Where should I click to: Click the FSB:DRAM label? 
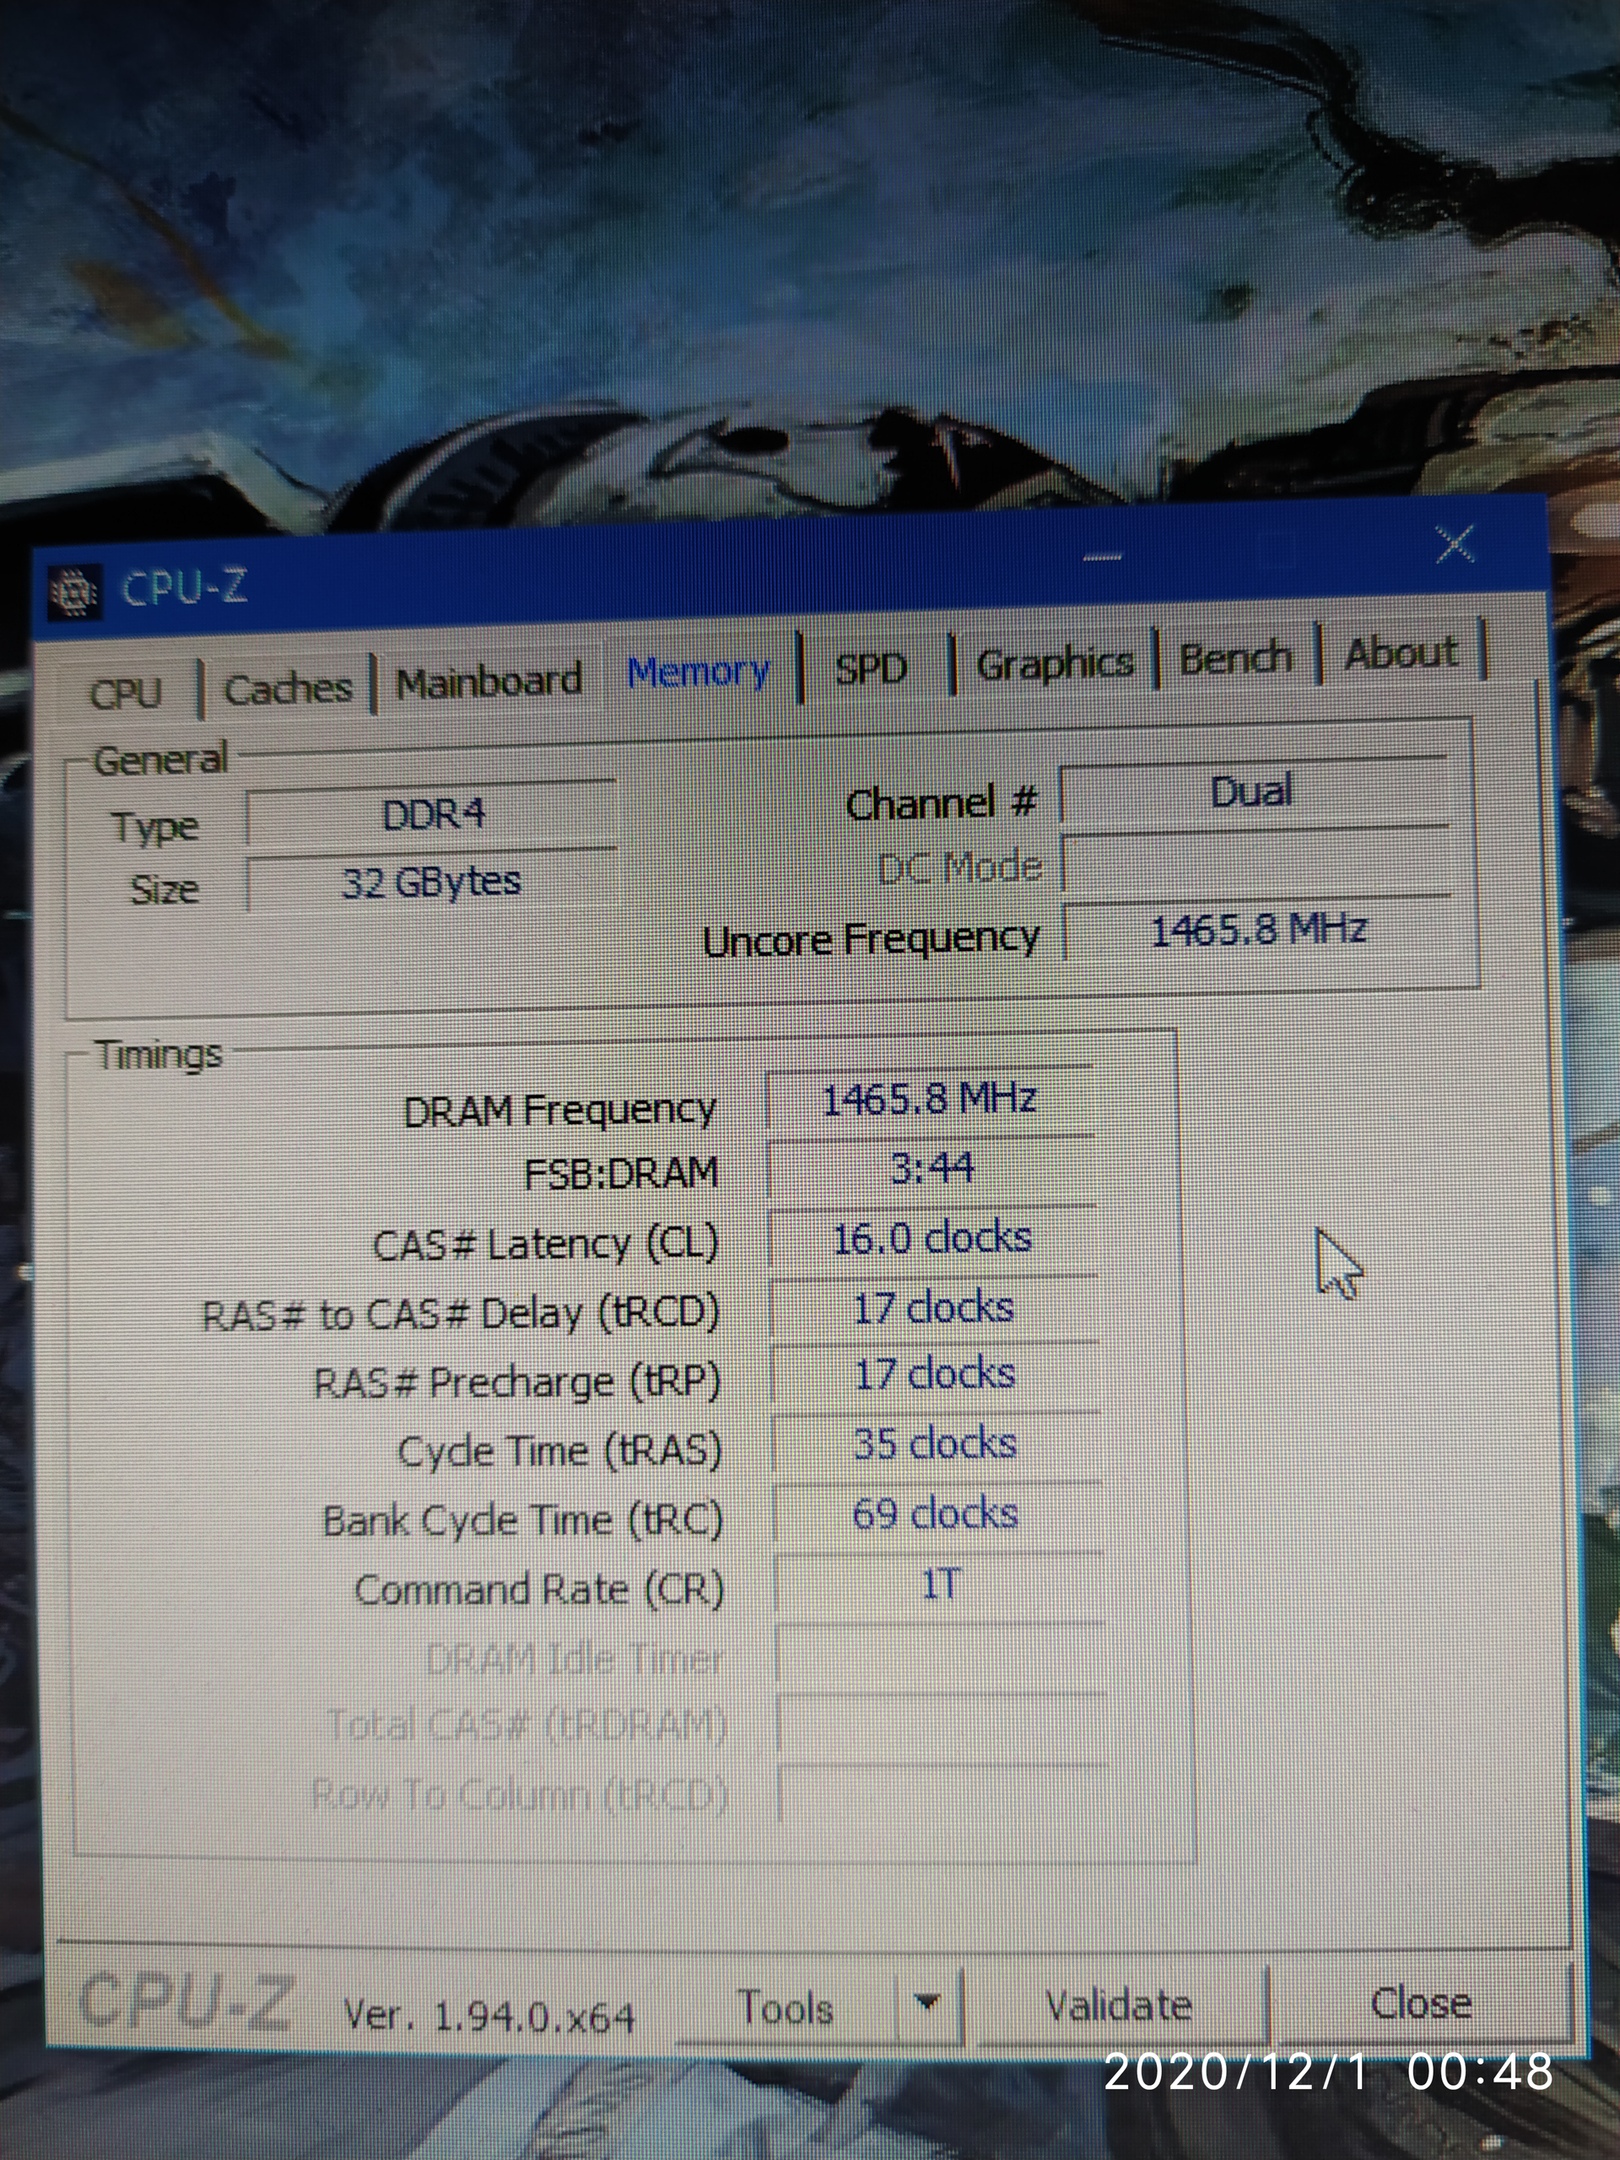click(622, 1174)
